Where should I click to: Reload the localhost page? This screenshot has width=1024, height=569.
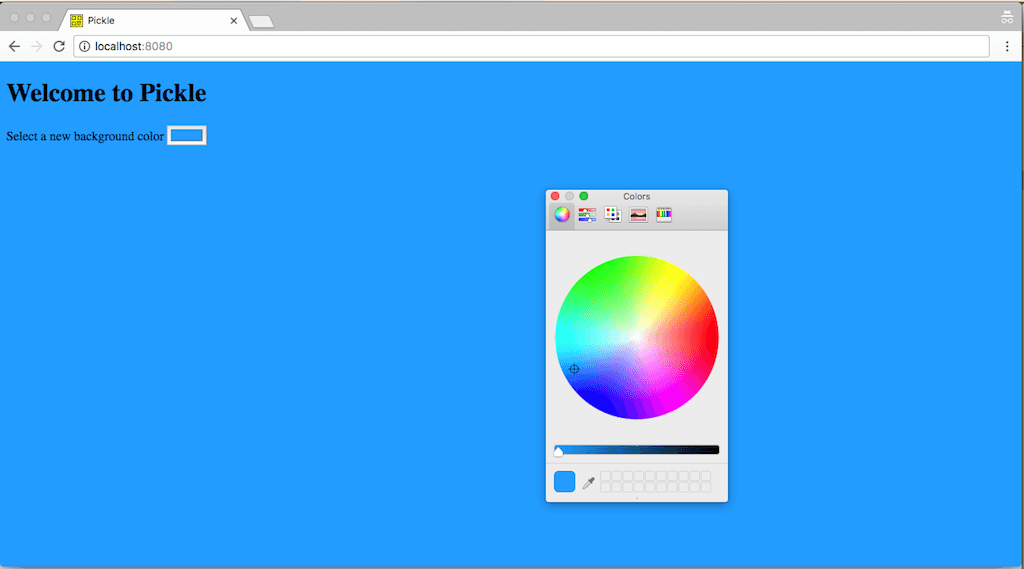[x=59, y=46]
